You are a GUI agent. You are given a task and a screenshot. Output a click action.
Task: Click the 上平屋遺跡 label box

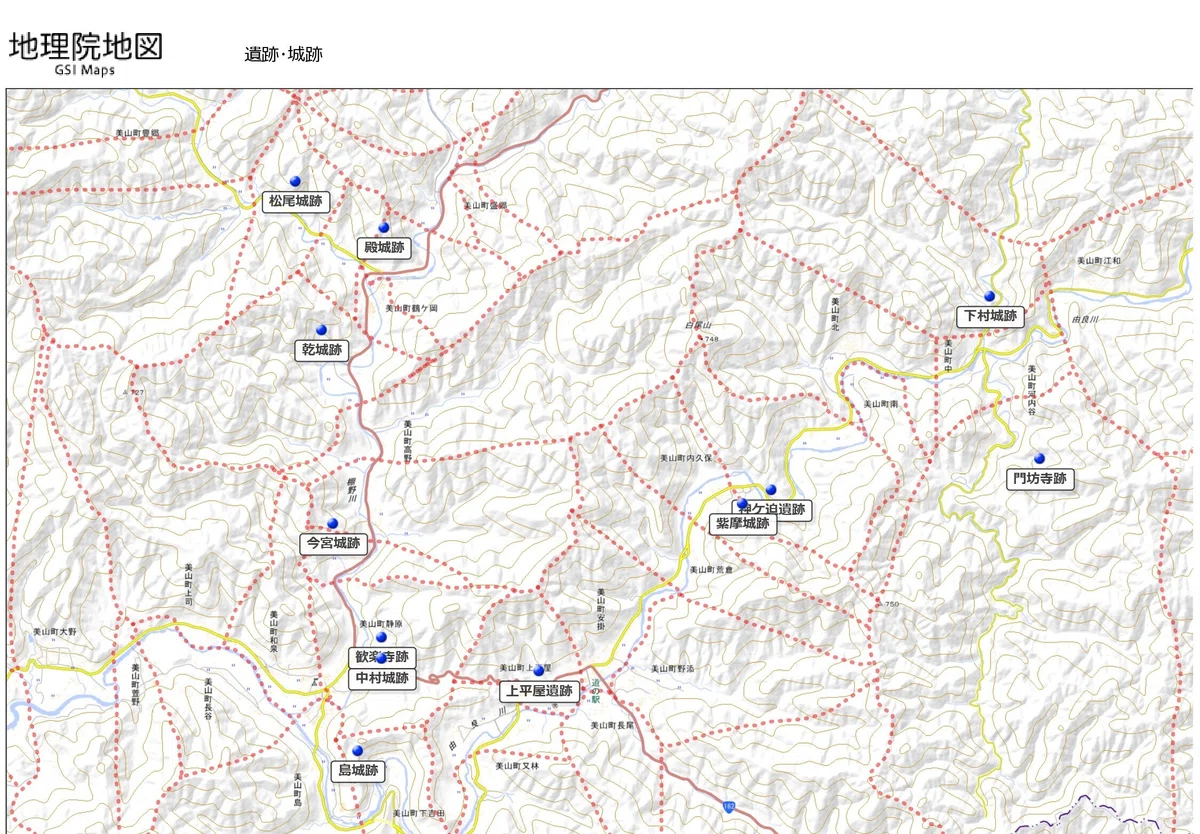(x=539, y=691)
